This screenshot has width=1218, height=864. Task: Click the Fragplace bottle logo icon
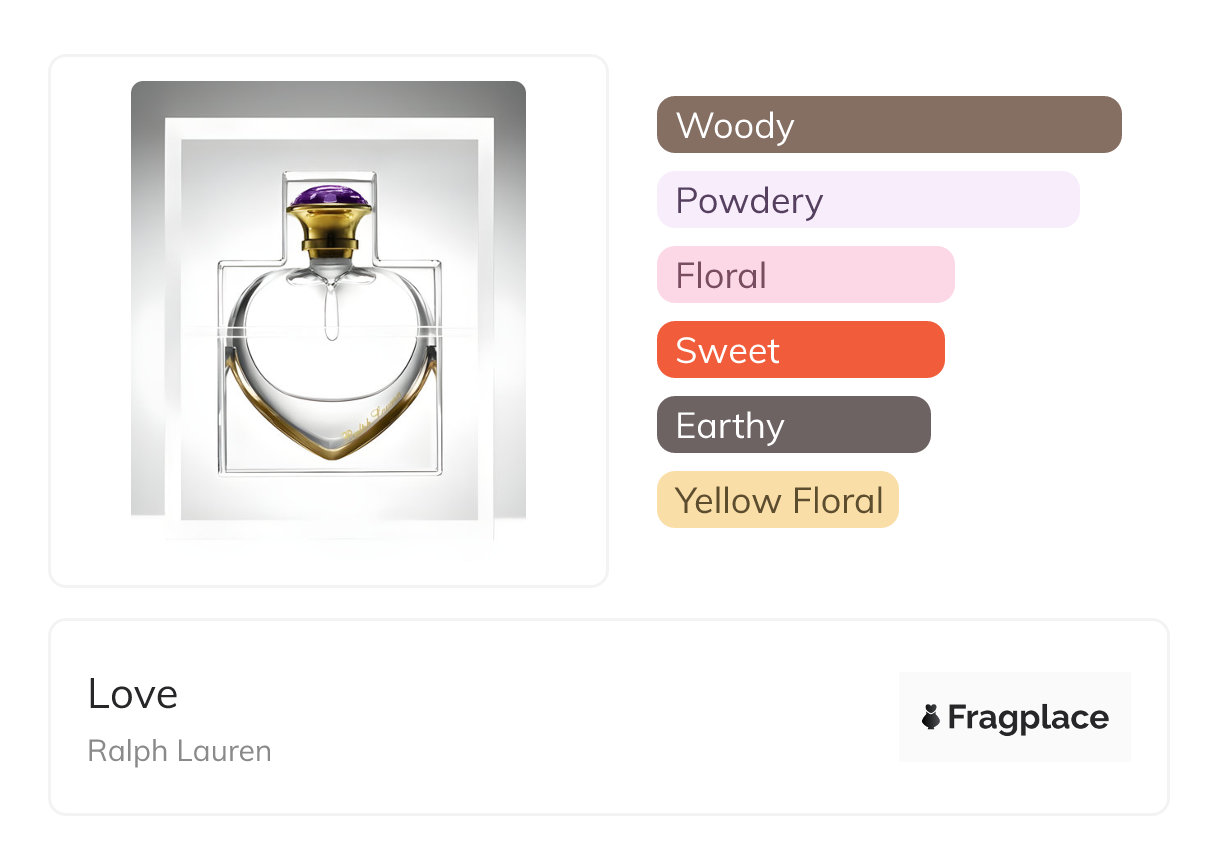click(931, 717)
